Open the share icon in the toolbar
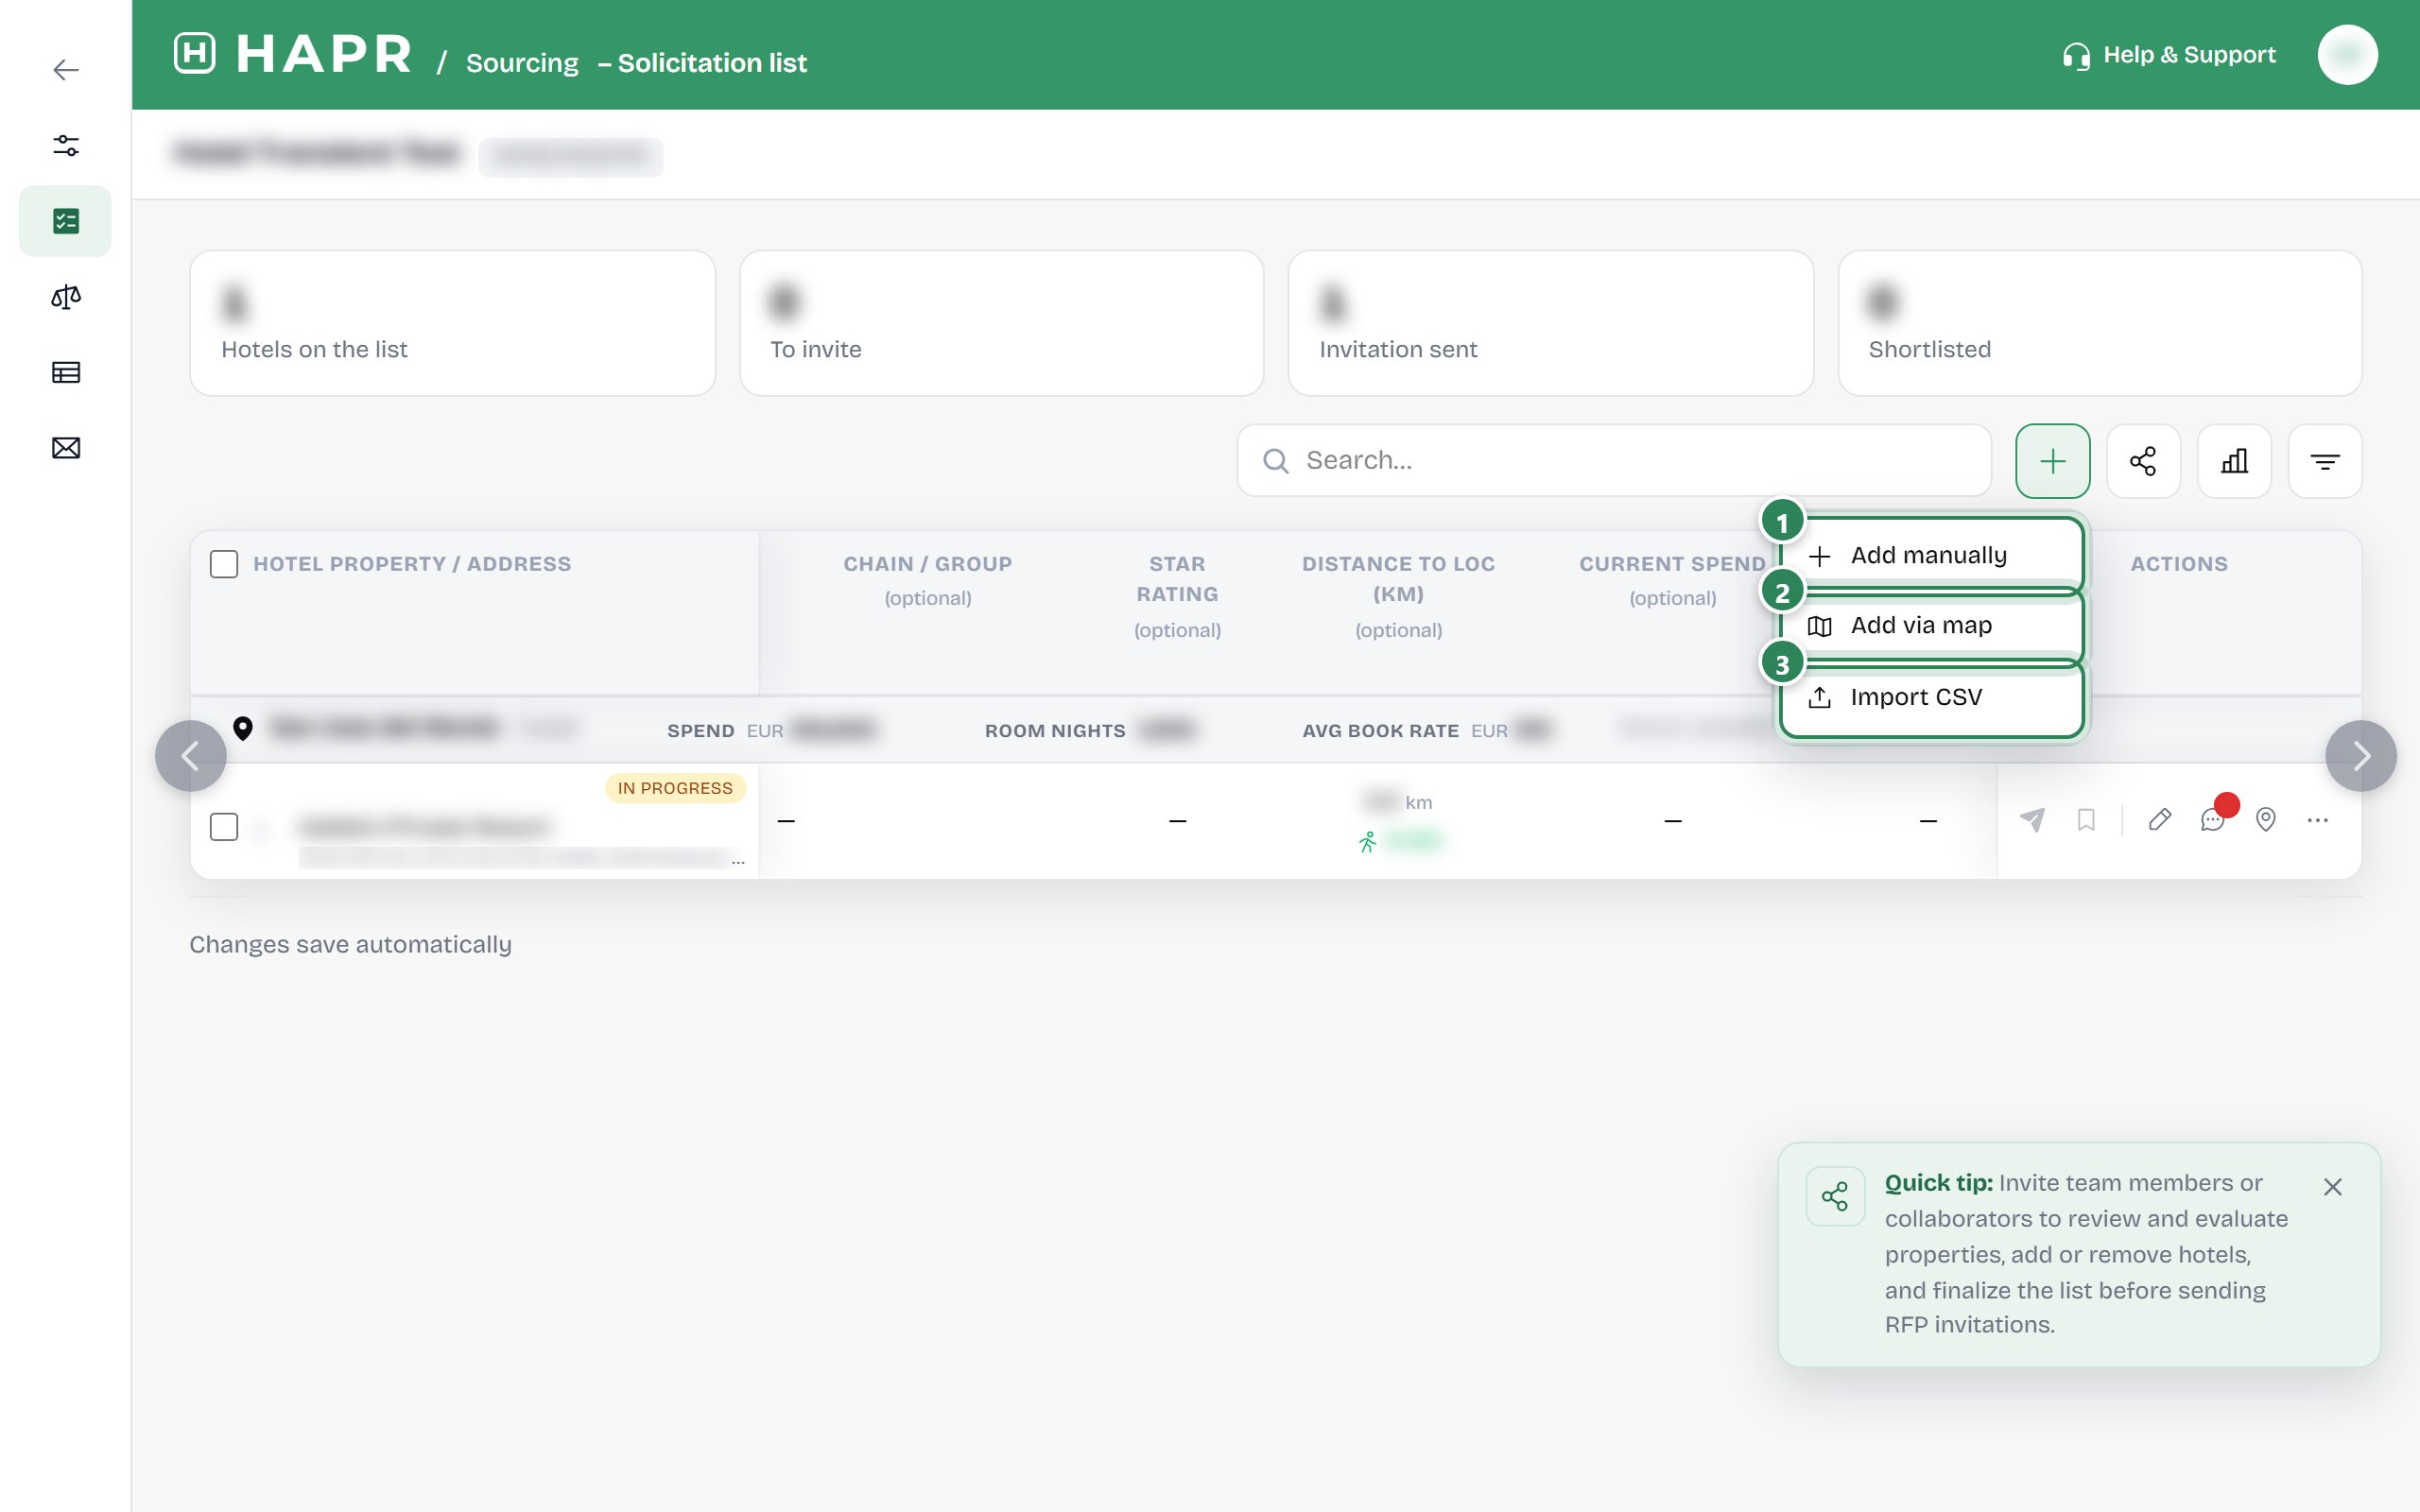Viewport: 2420px width, 1512px height. pyautogui.click(x=2142, y=461)
